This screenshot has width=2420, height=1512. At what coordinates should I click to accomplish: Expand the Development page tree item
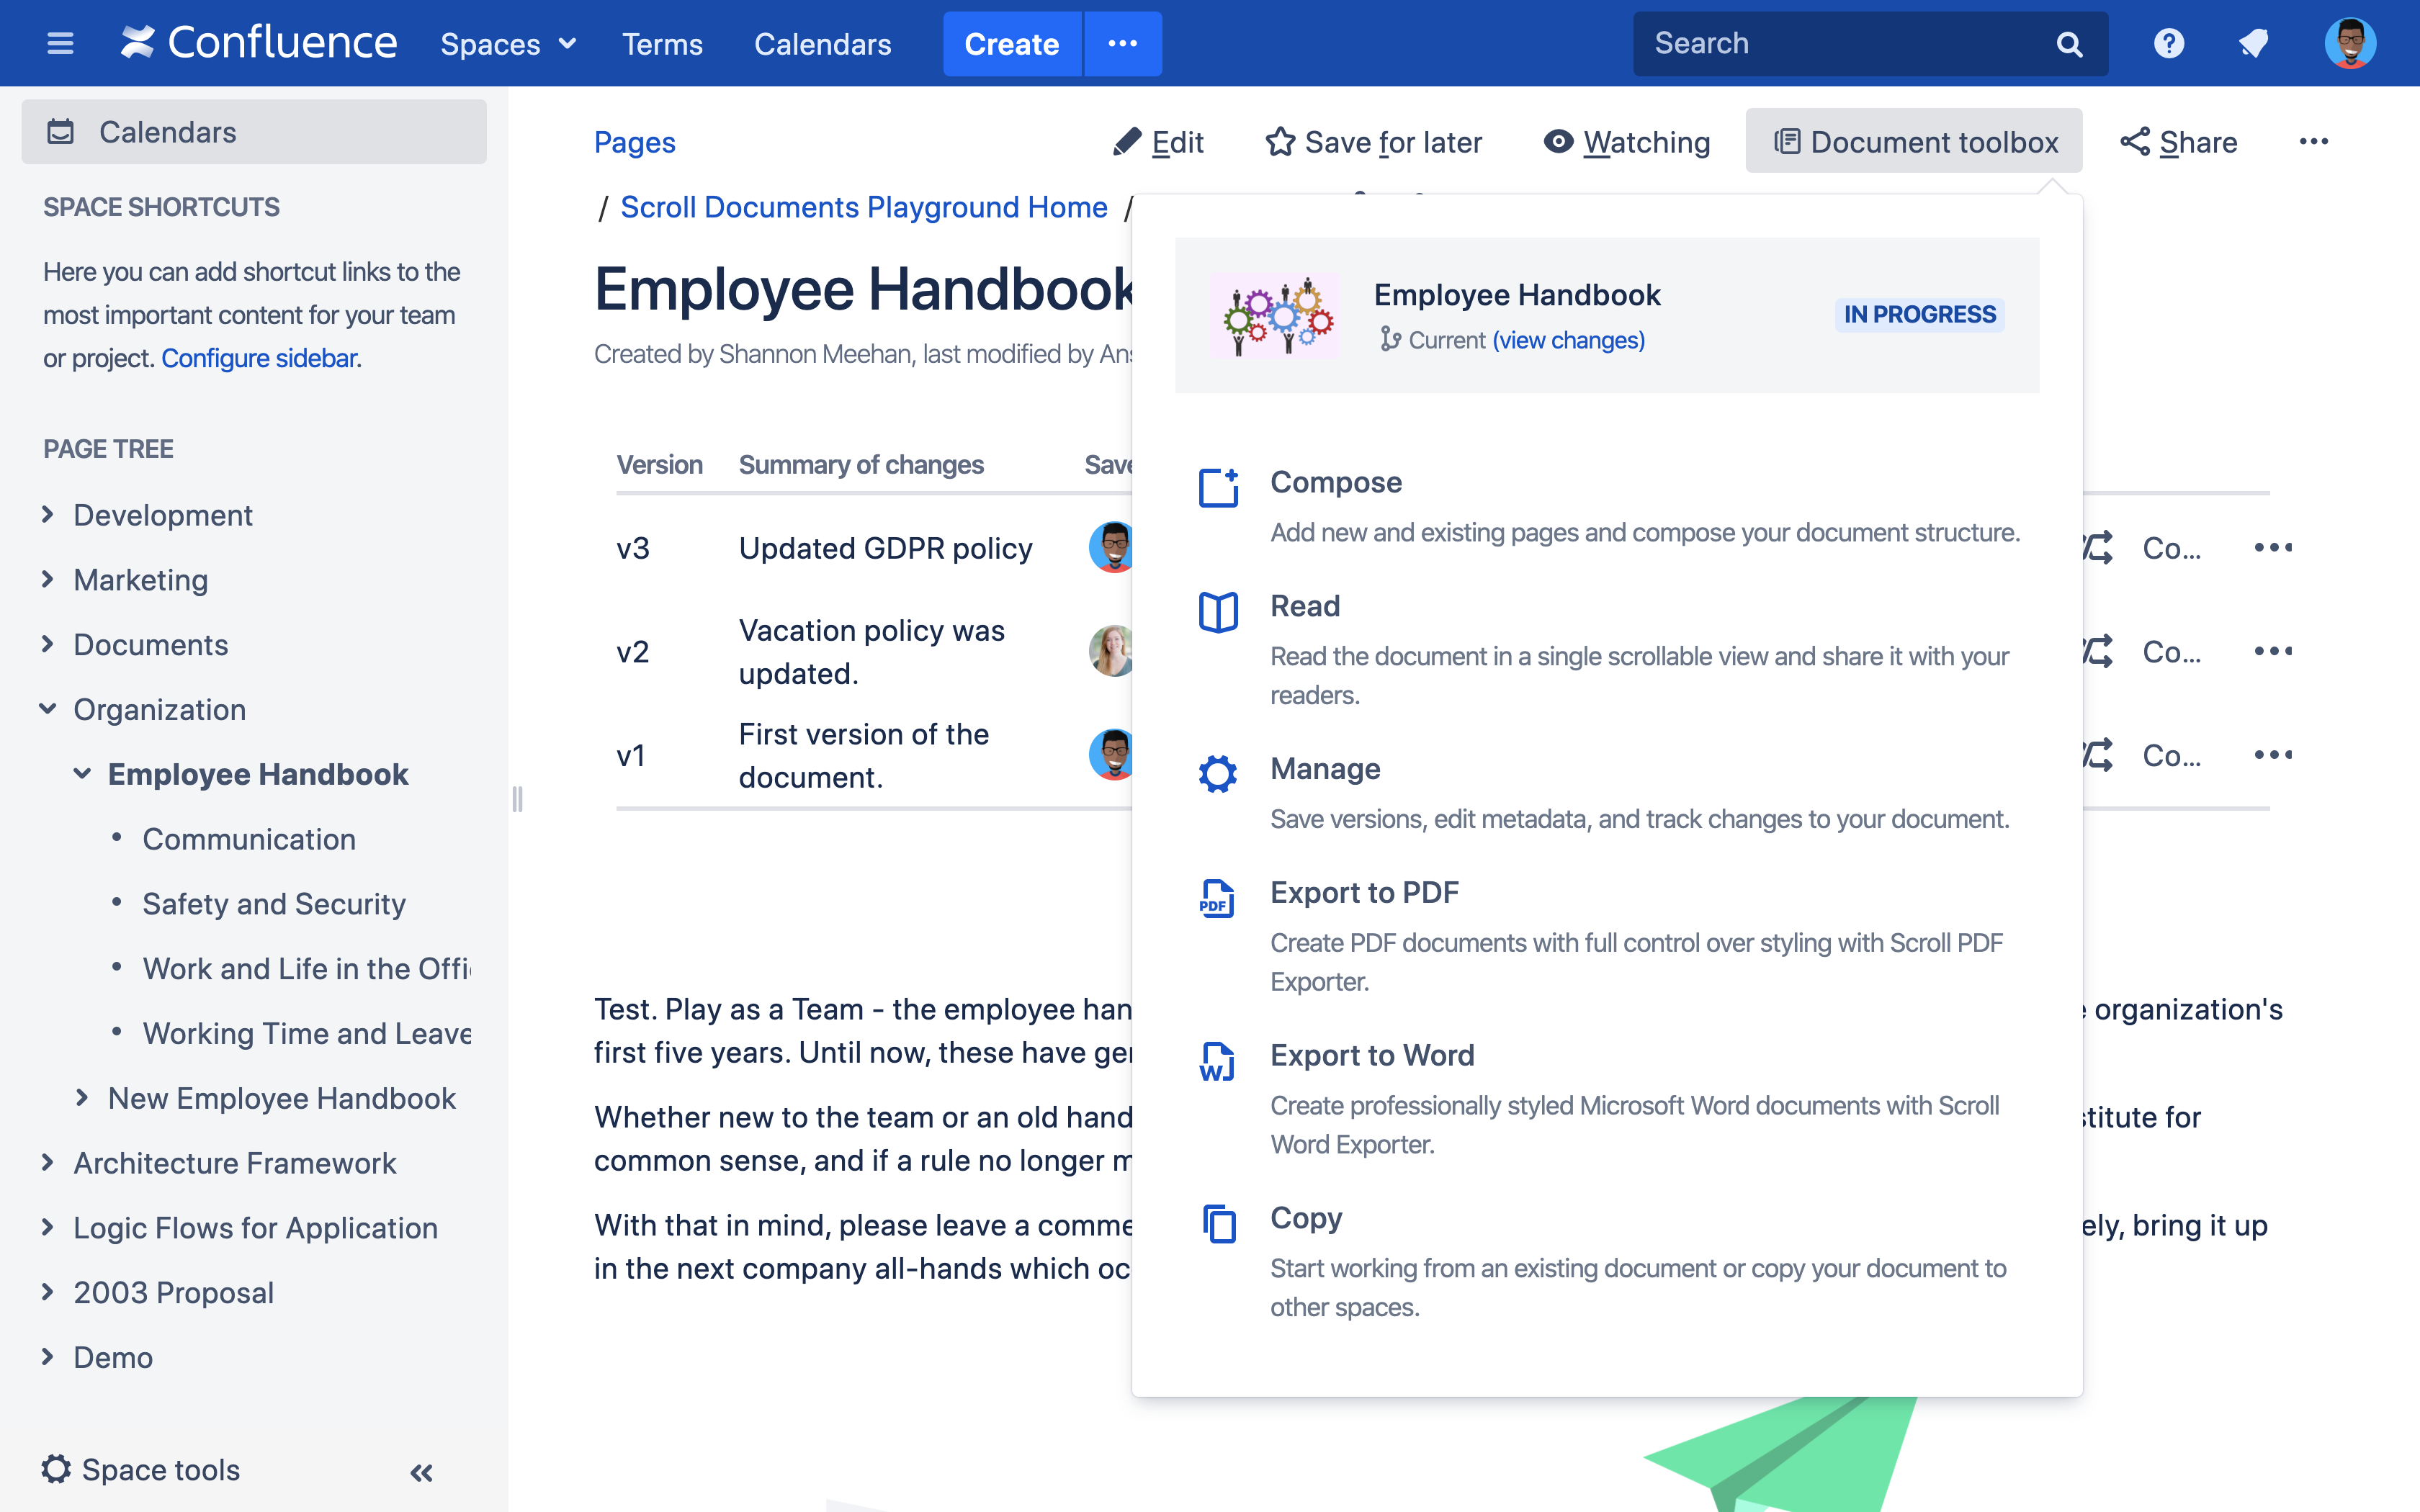(x=47, y=514)
